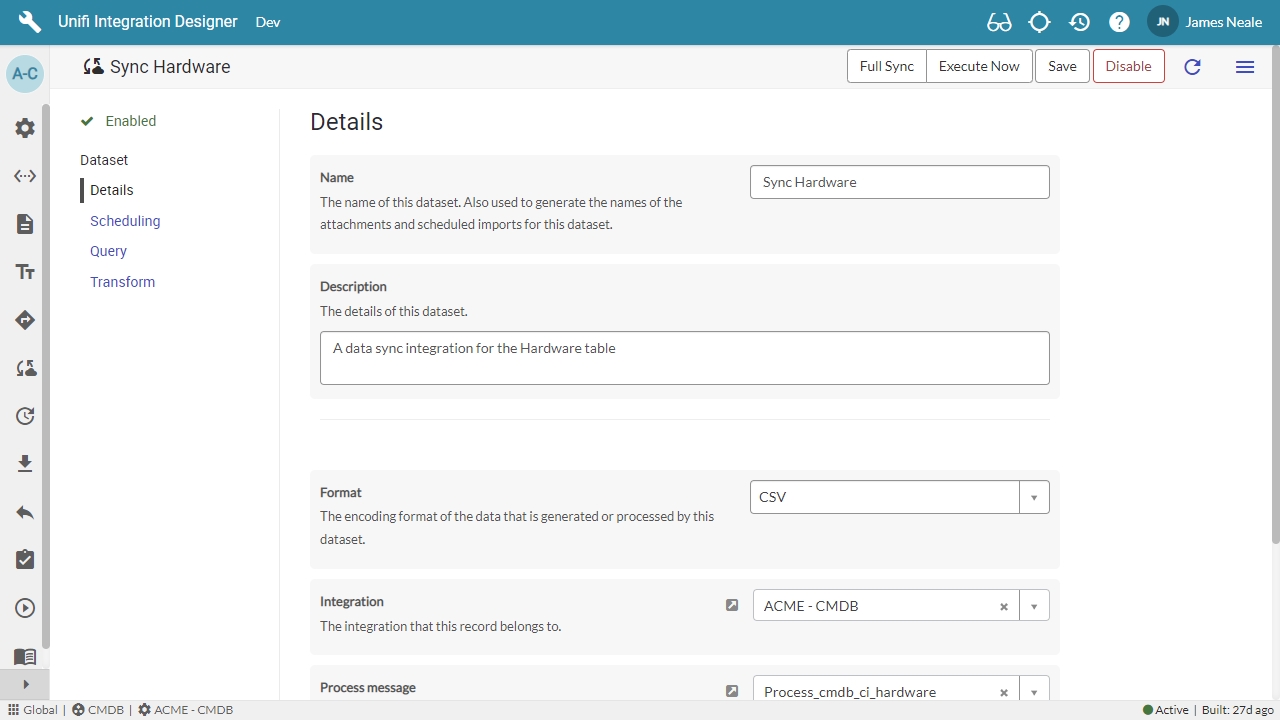This screenshot has height=720, width=1280.
Task: Click the refresh icon next to Disable
Action: [1192, 67]
